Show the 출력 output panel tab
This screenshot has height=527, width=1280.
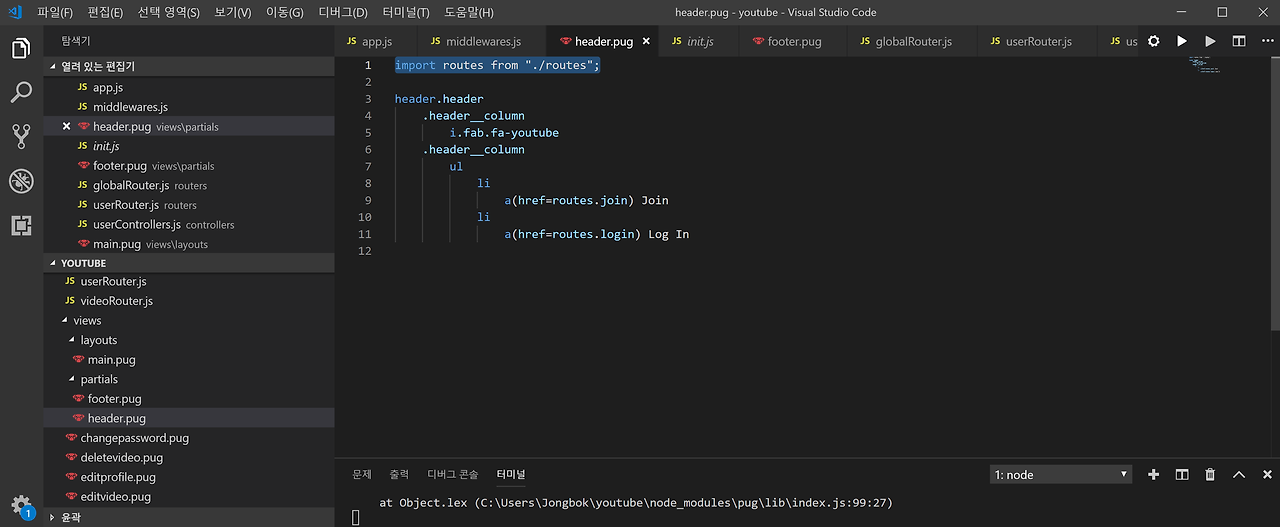click(399, 474)
